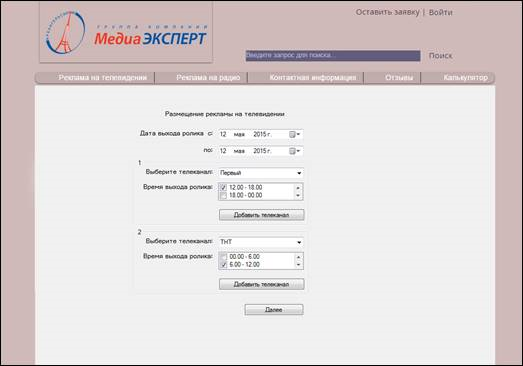Click label Дата выхода ролика с
This screenshot has height=366, width=523.
(x=176, y=133)
